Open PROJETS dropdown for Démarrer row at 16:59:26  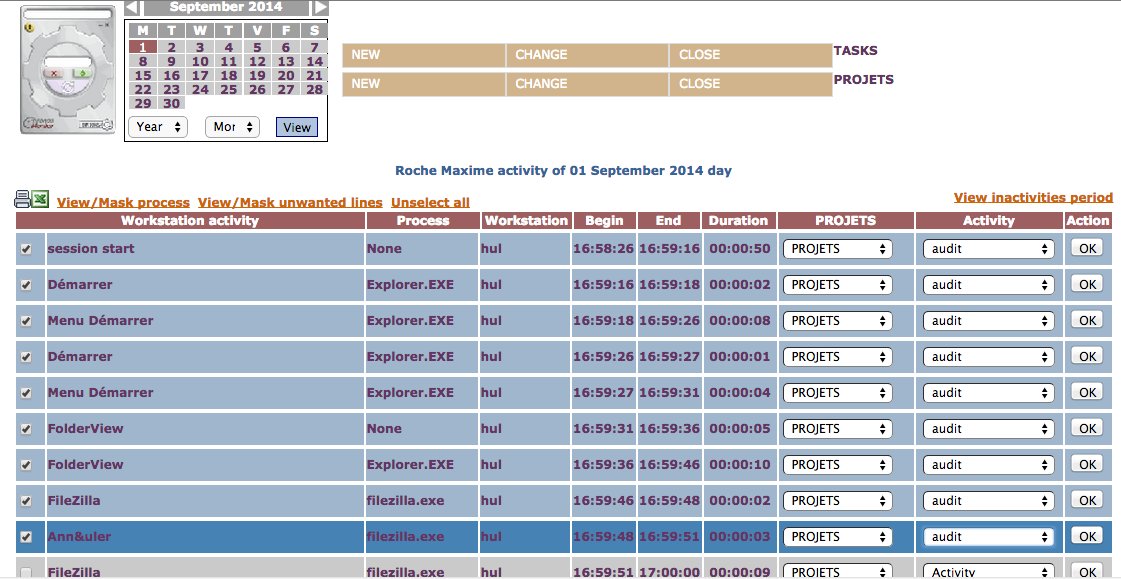pos(838,356)
